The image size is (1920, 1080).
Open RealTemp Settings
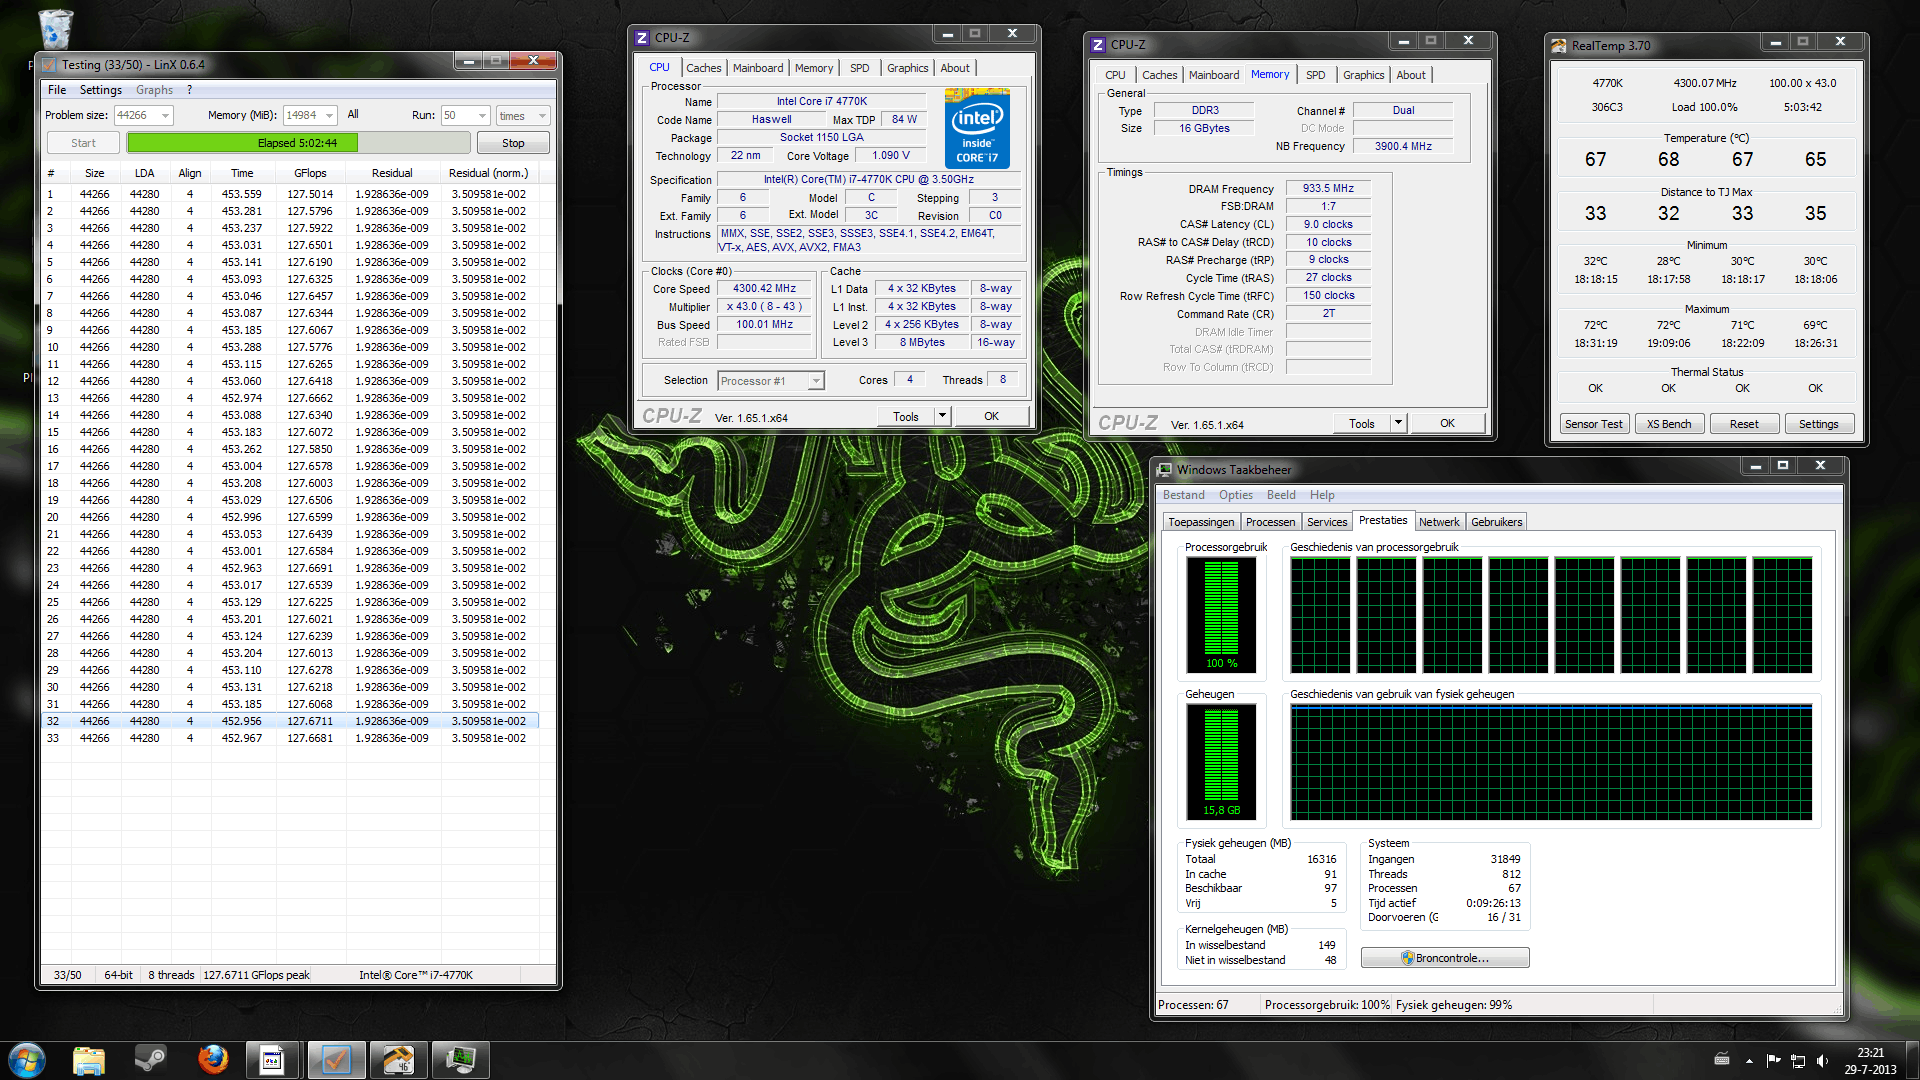tap(1819, 424)
